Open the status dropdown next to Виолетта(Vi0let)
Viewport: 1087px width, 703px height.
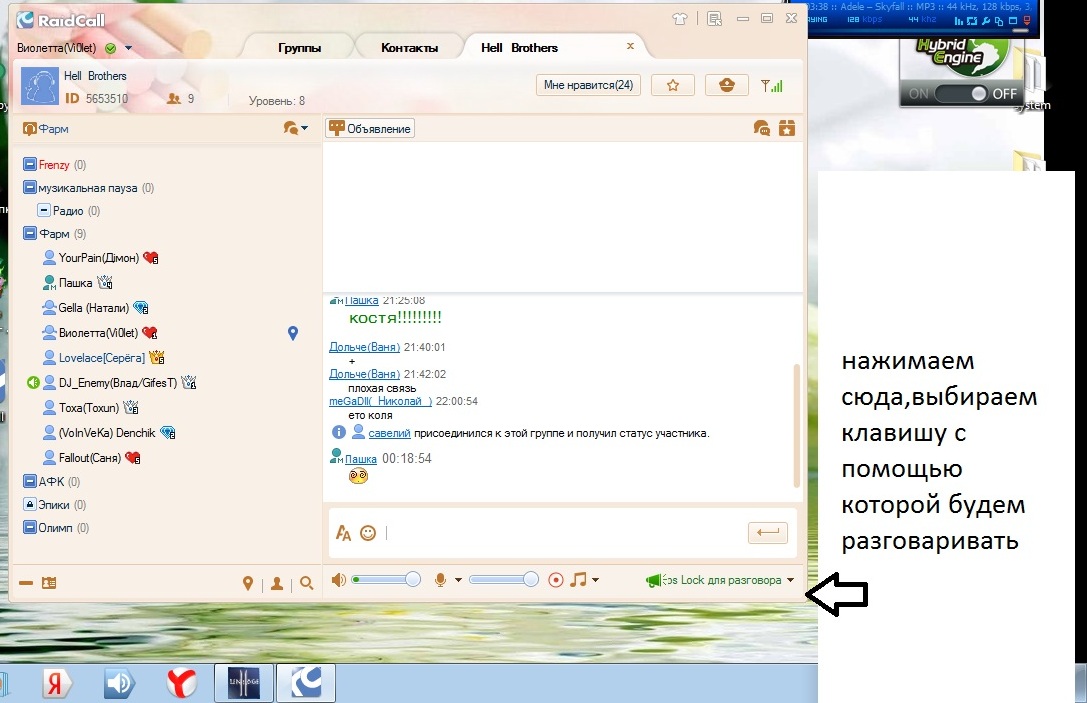[x=128, y=49]
